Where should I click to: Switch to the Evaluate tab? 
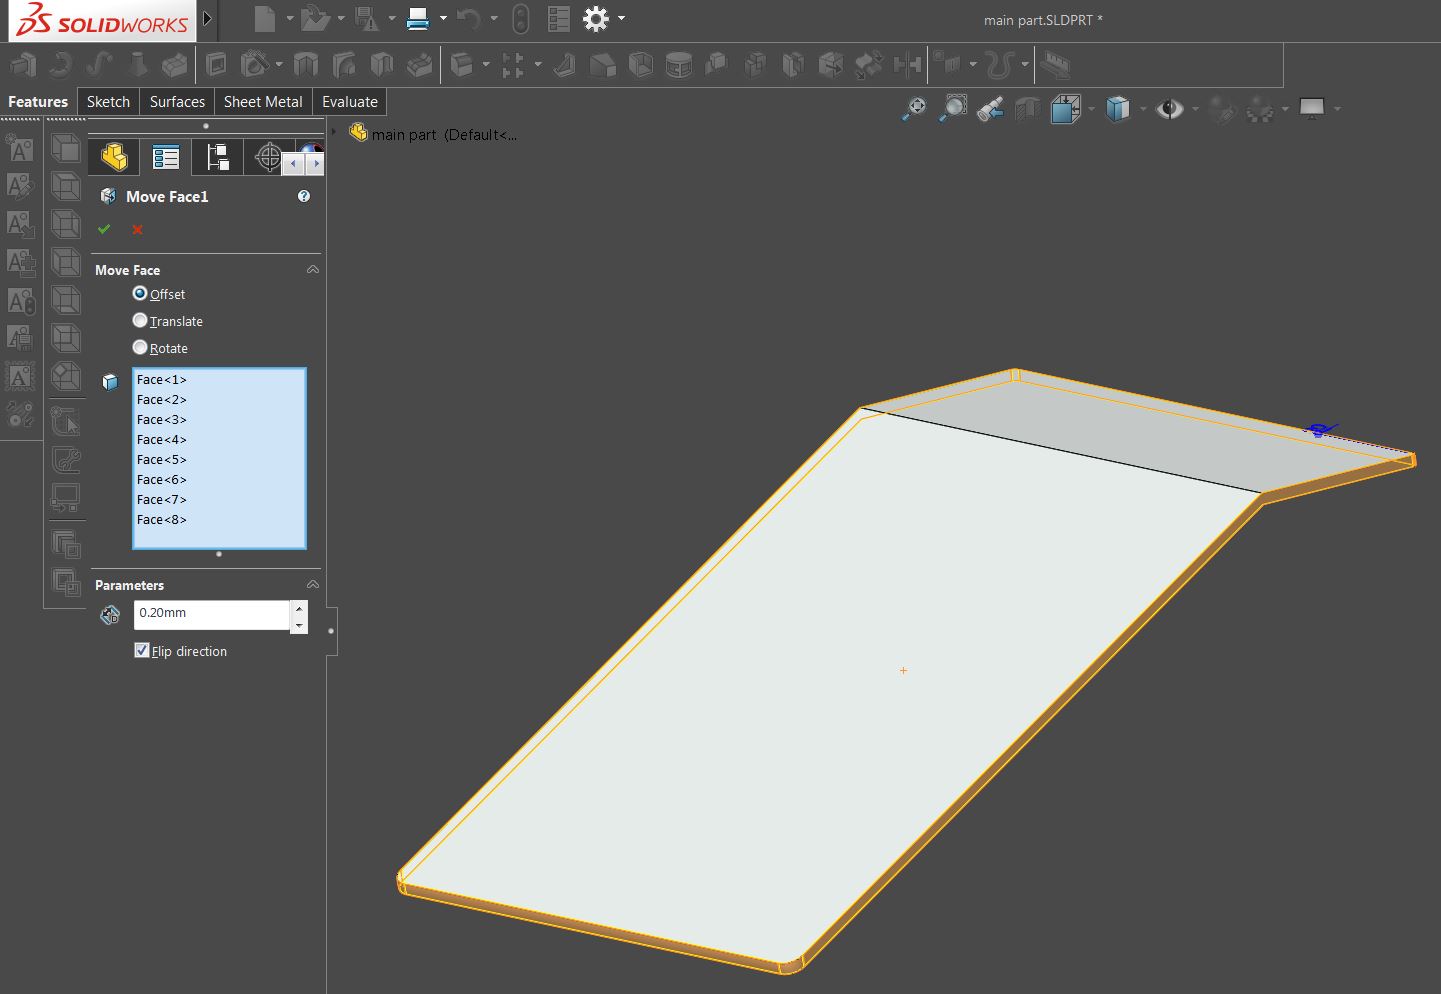pos(349,102)
